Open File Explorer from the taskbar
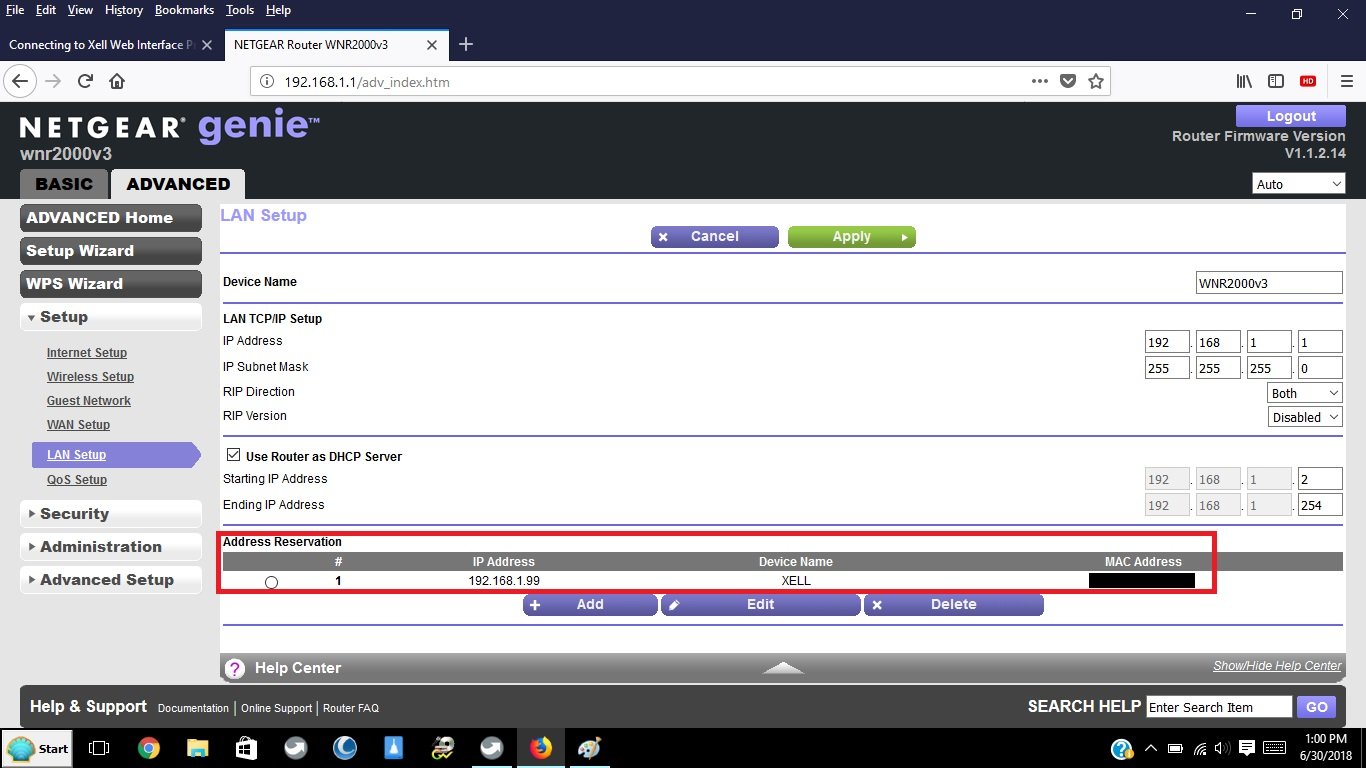The image size is (1366, 768). pos(197,748)
